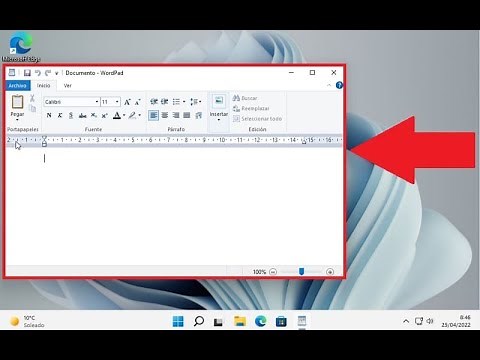The height and width of the screenshot is (360, 480).
Task: Switch to the Ver ribbon tab
Action: (68, 85)
